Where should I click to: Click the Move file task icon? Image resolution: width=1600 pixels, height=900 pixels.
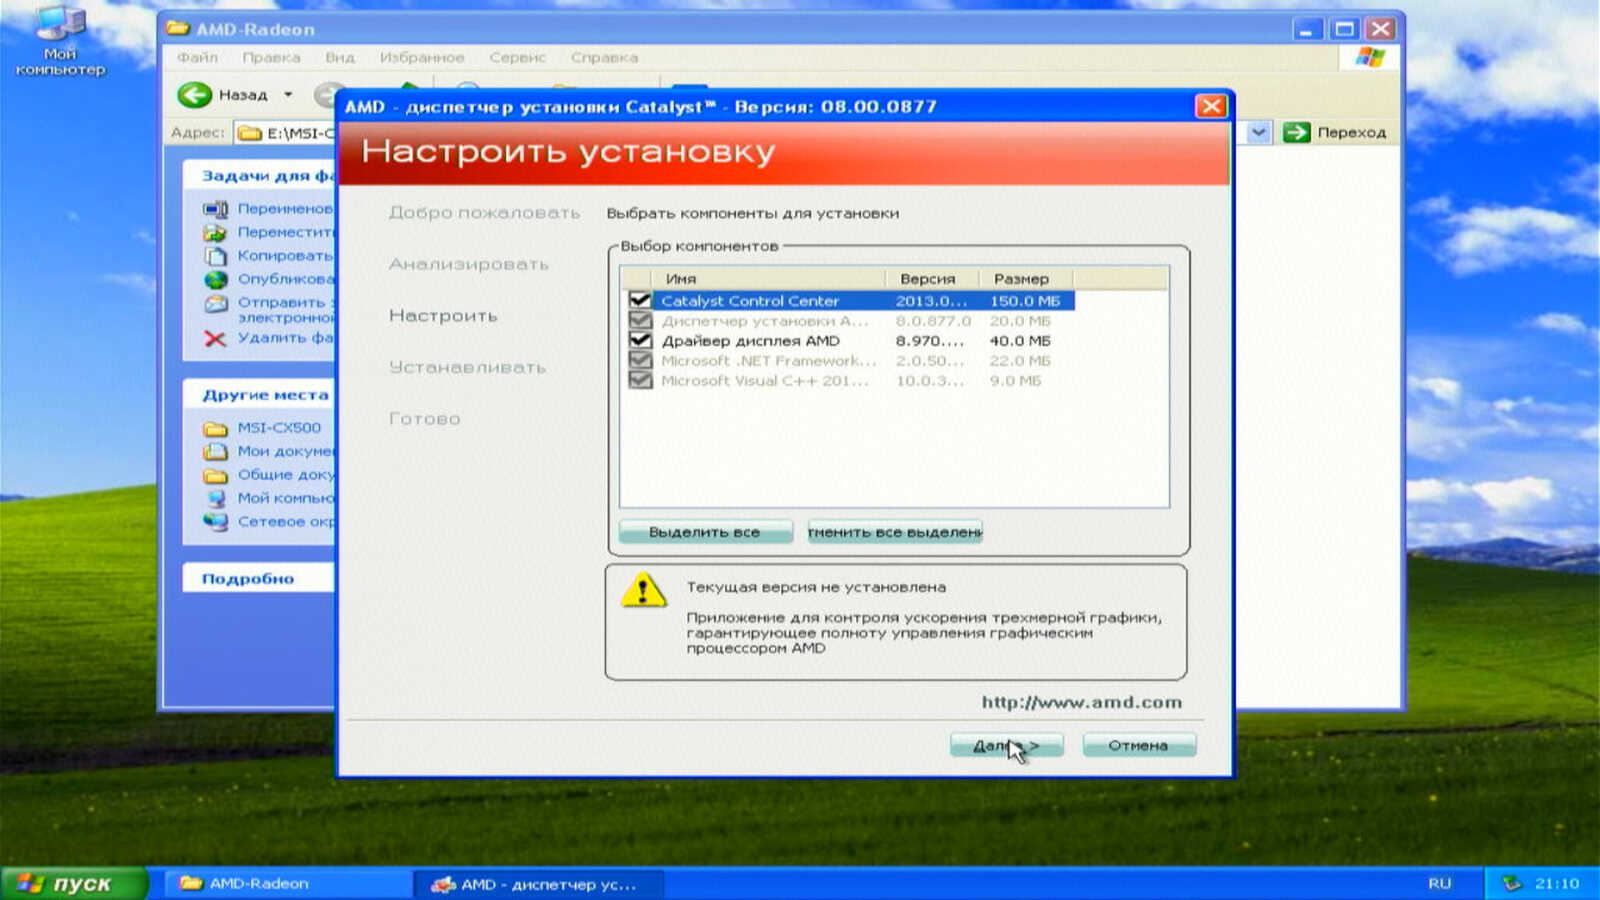click(215, 232)
